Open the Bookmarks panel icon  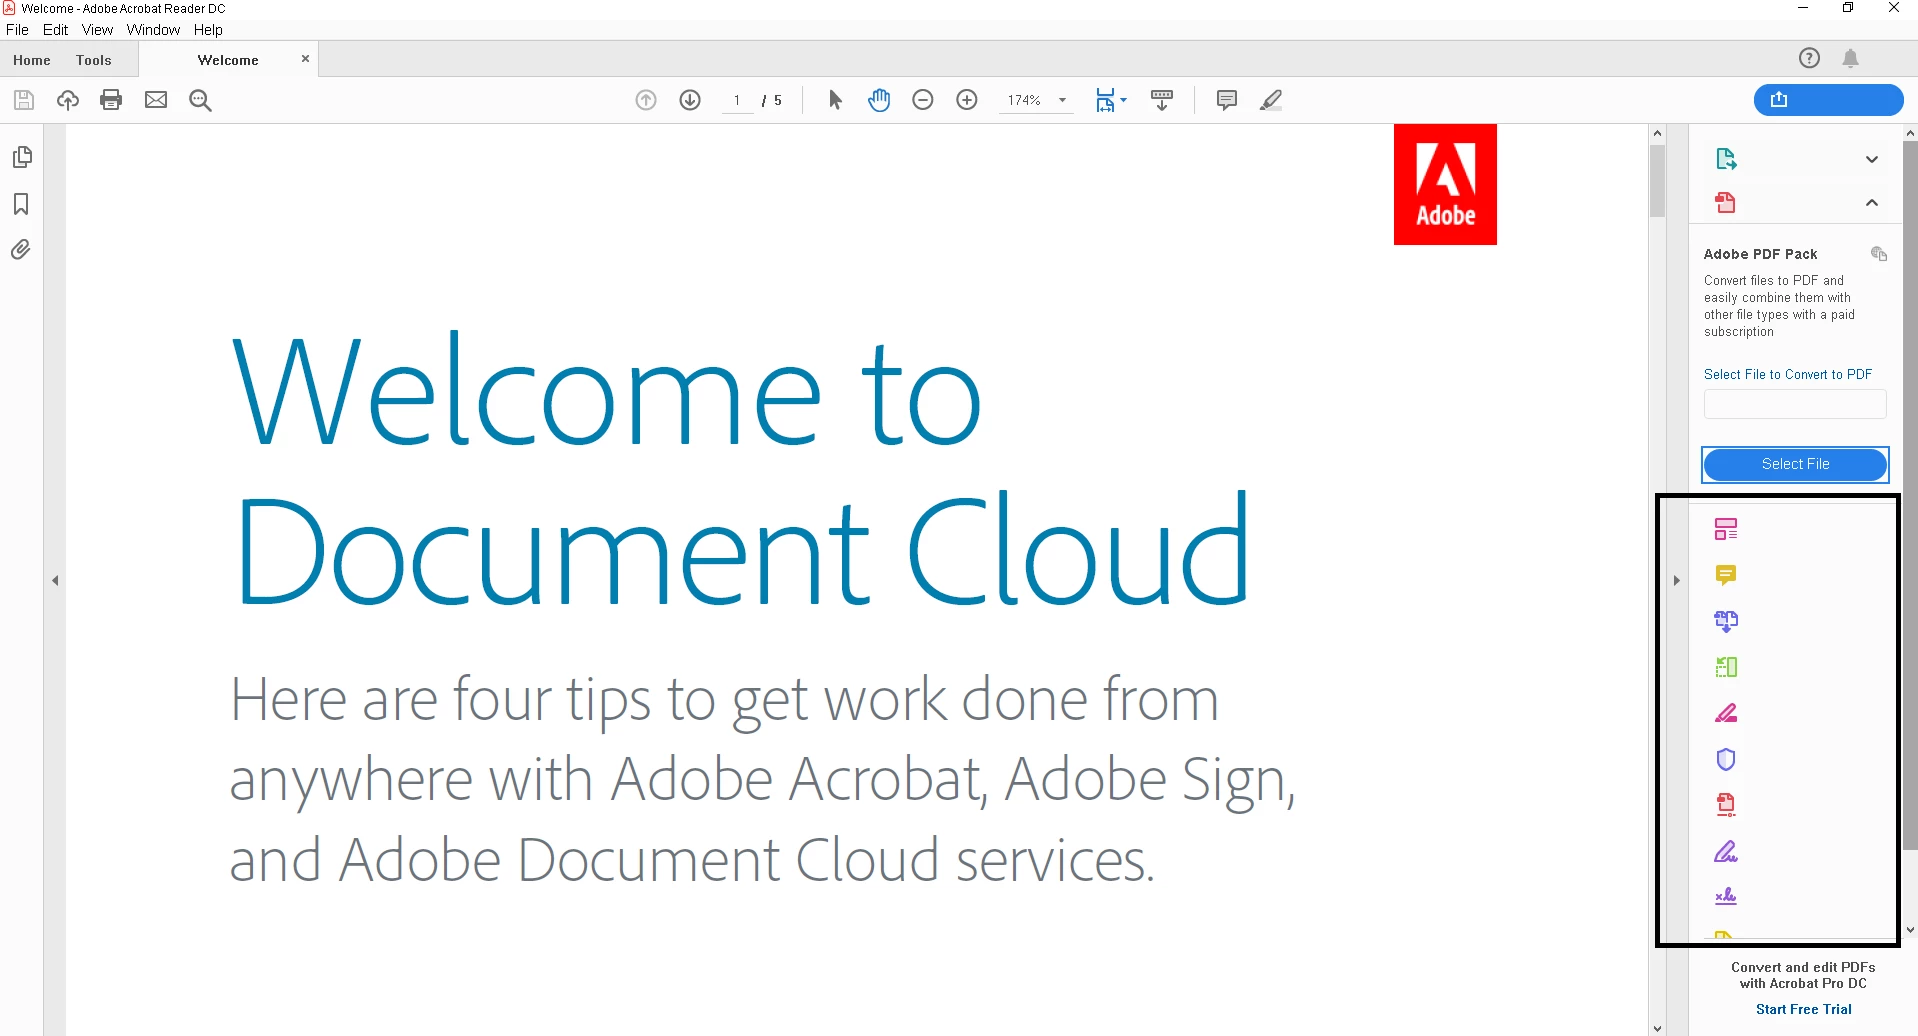tap(21, 204)
